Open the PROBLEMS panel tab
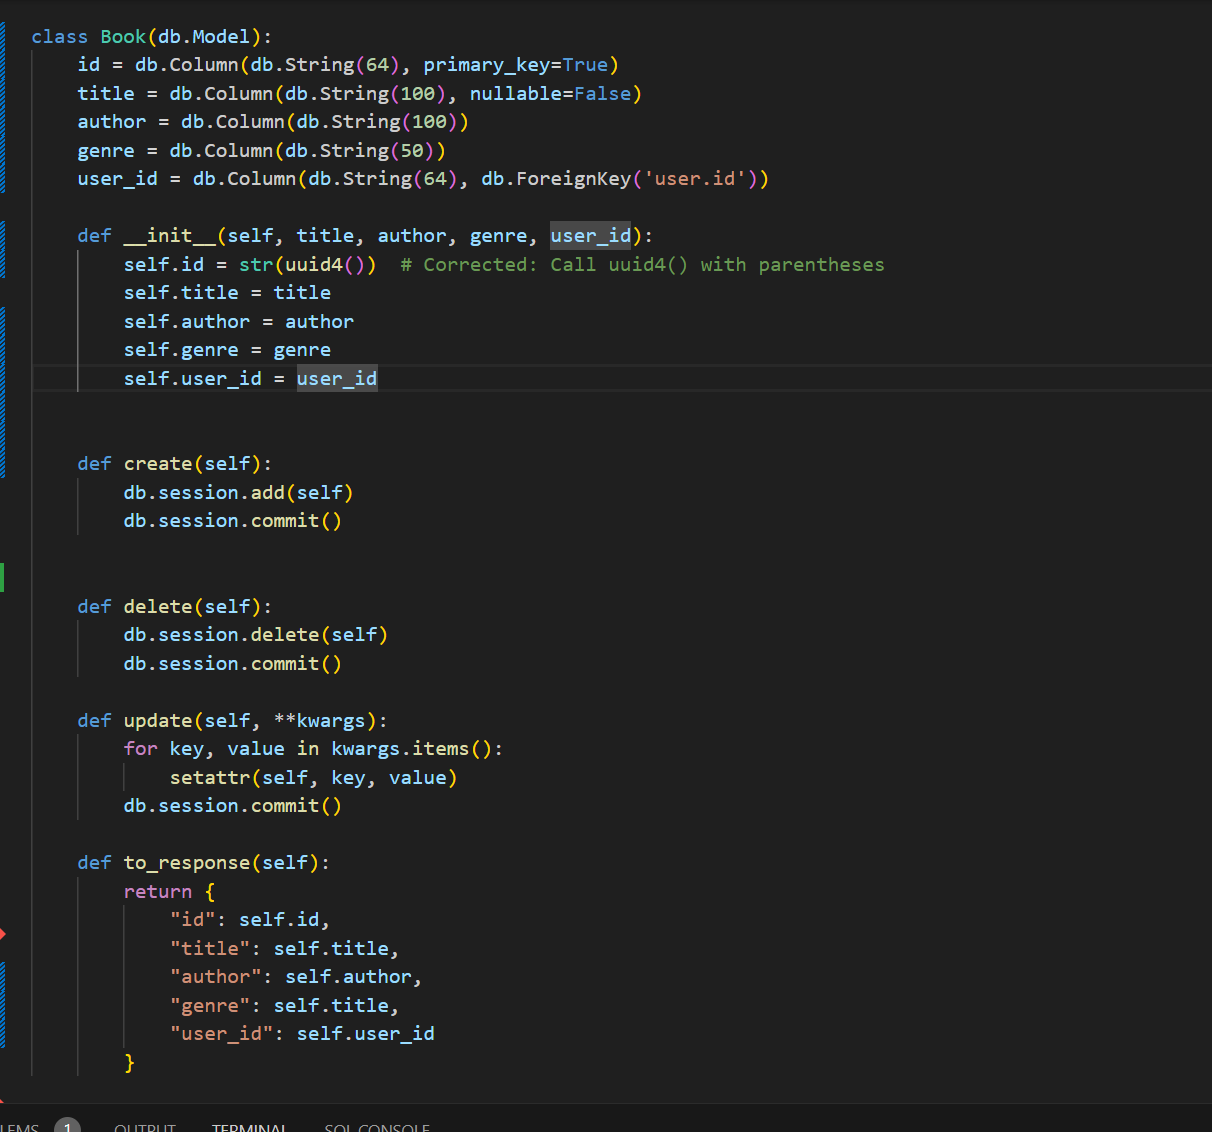The image size is (1212, 1132). pos(18,1127)
